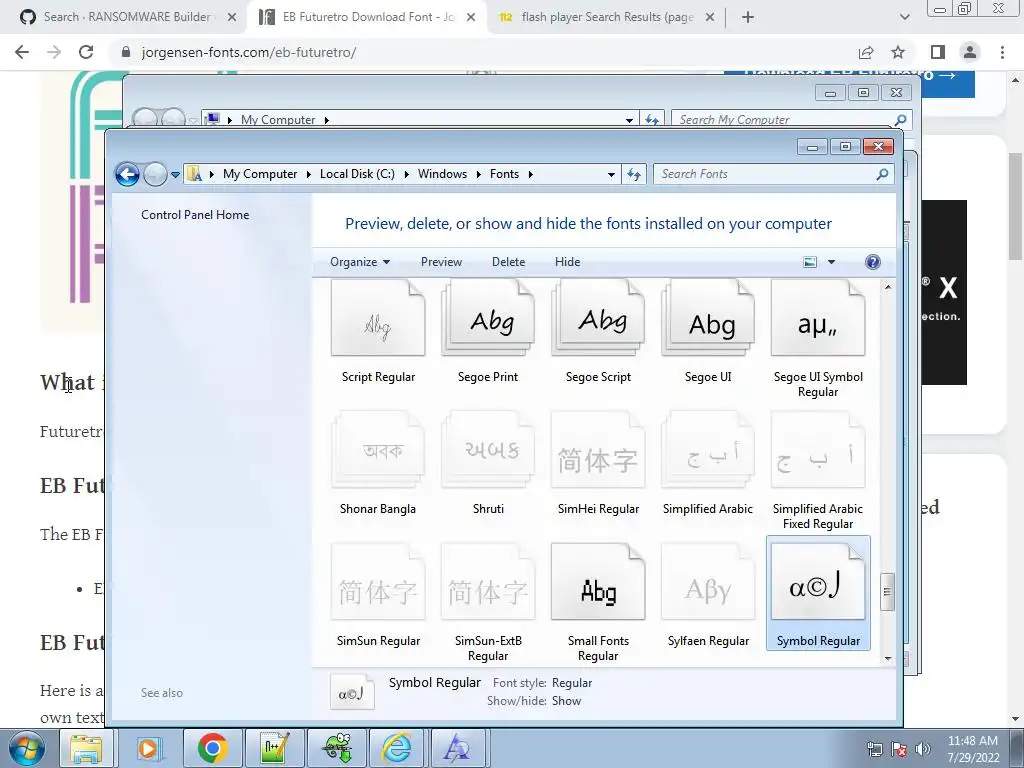Expand the Windows breadcrumb arrow
The width and height of the screenshot is (1024, 768).
478,174
